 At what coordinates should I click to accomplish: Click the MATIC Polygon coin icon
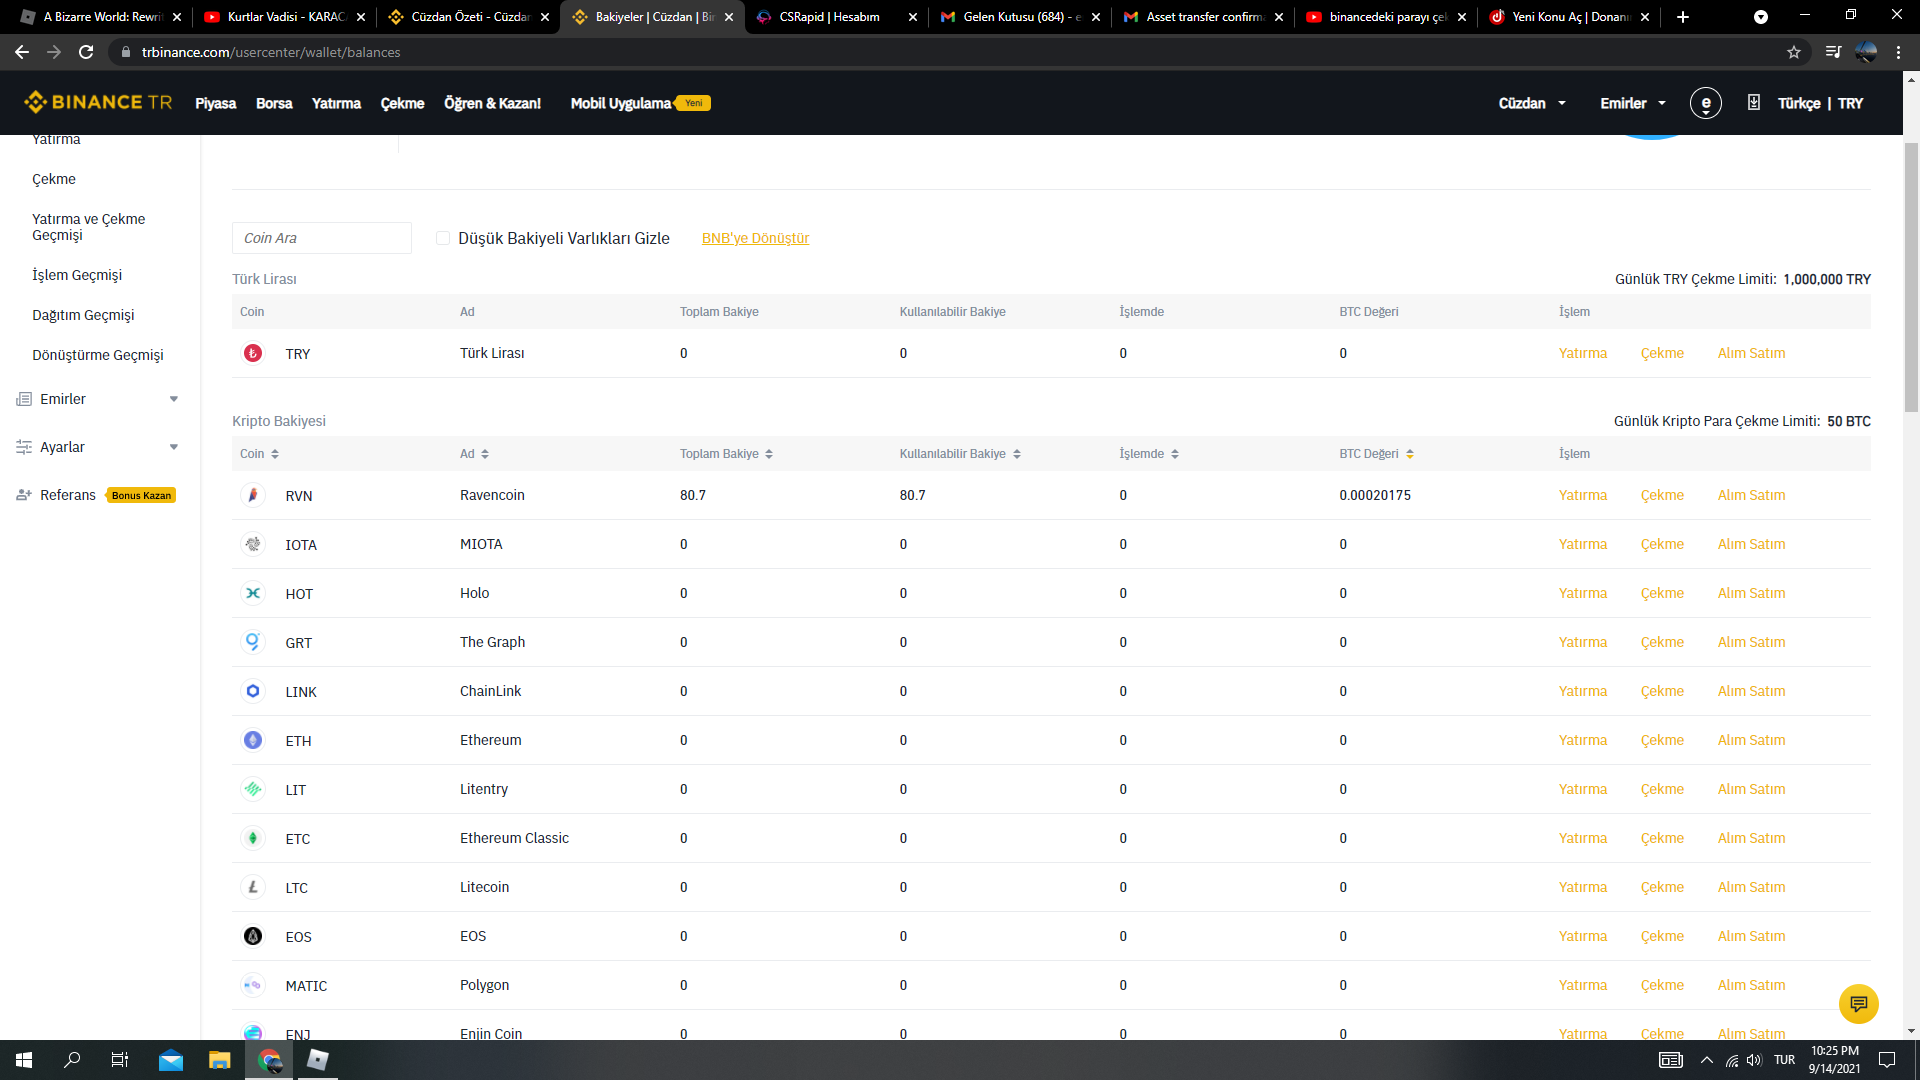coord(253,985)
